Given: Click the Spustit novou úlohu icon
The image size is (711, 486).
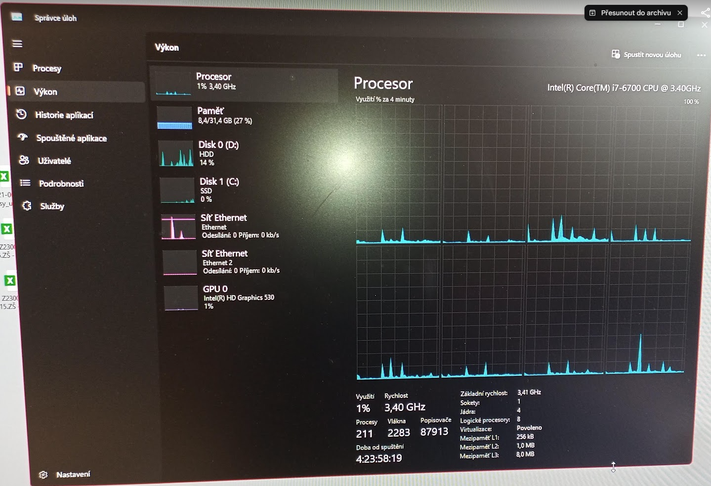Looking at the screenshot, I should pos(615,54).
